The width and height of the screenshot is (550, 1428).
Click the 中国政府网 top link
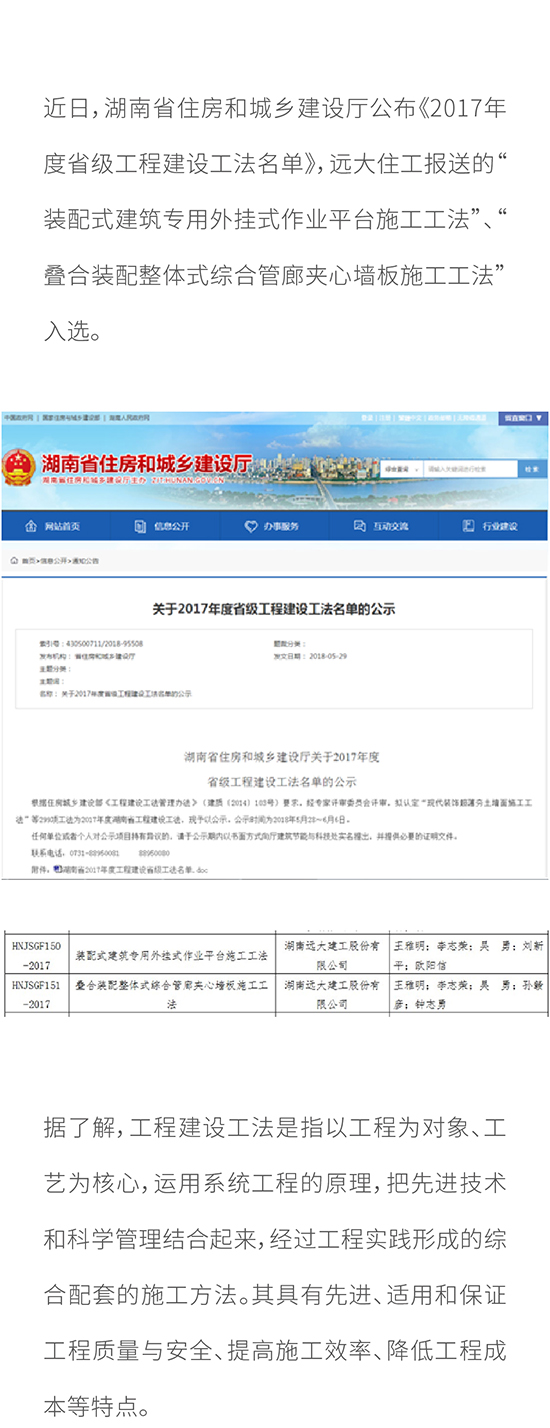pyautogui.click(x=17, y=417)
